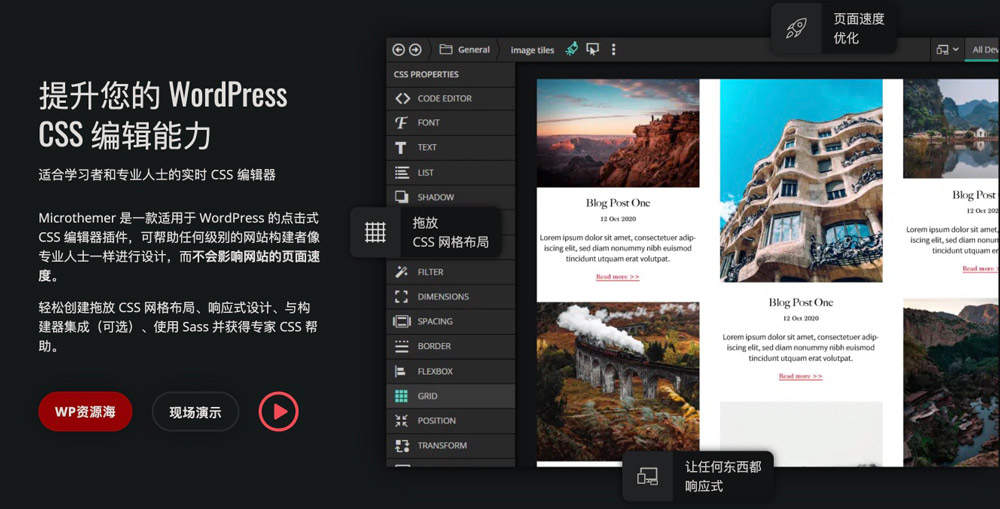Open the DIMENSIONS menu entry
Viewport: 1000px width, 509px height.
pos(451,297)
